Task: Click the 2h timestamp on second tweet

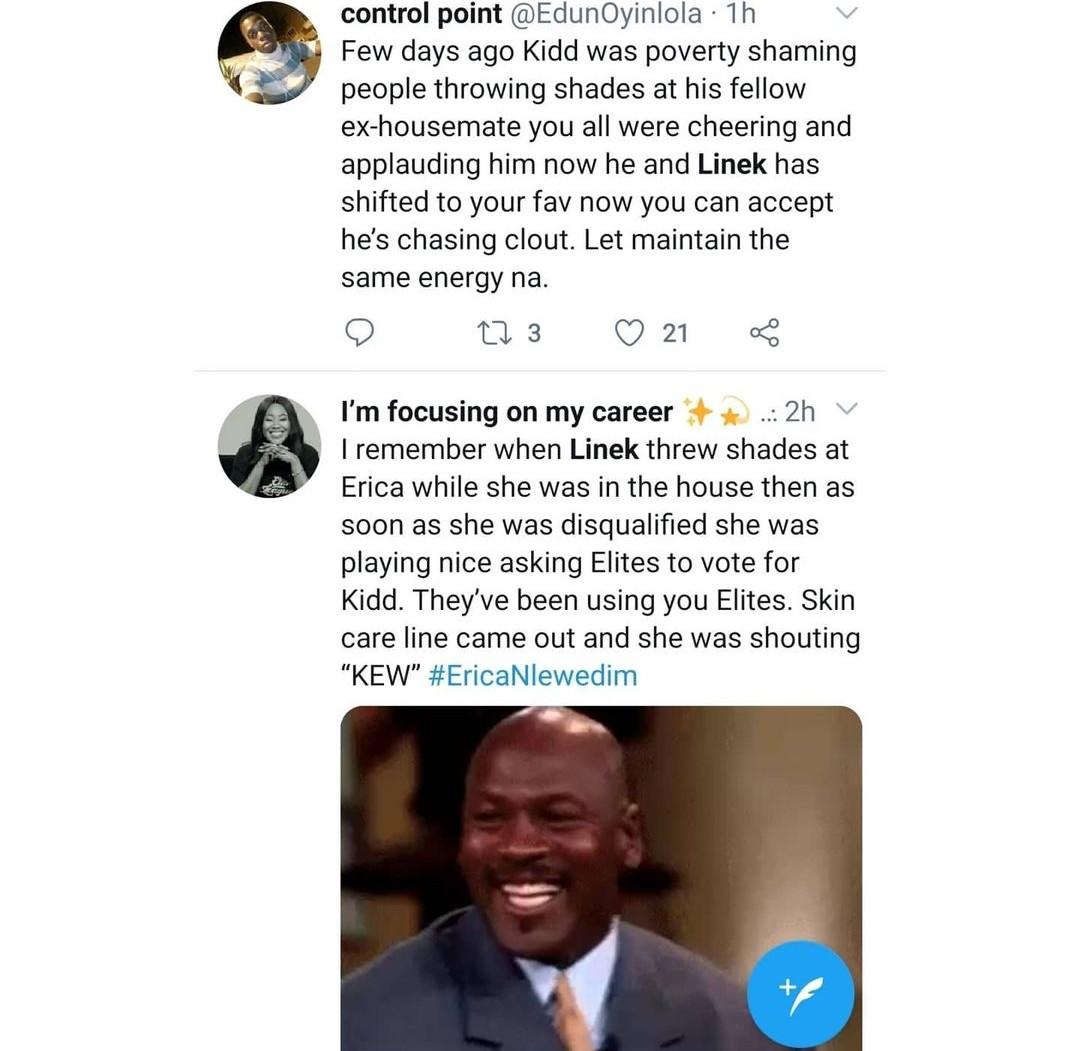Action: [x=800, y=411]
